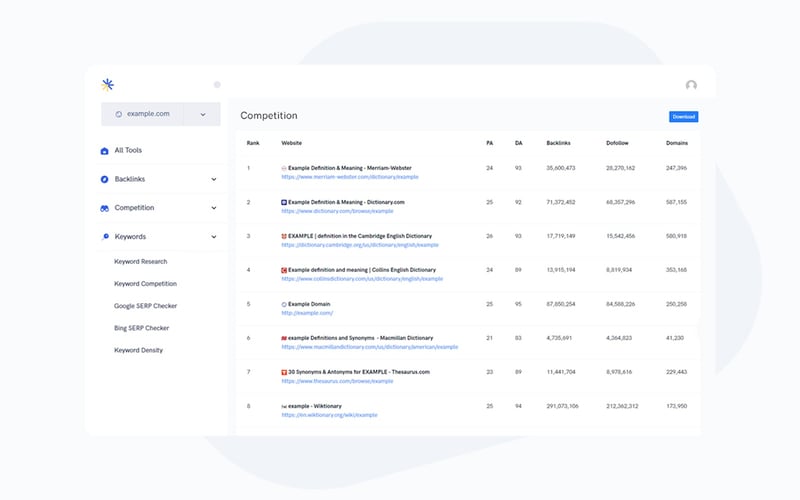Click title 'Example Definition & Meaning - Dictionary.com'

coord(346,202)
